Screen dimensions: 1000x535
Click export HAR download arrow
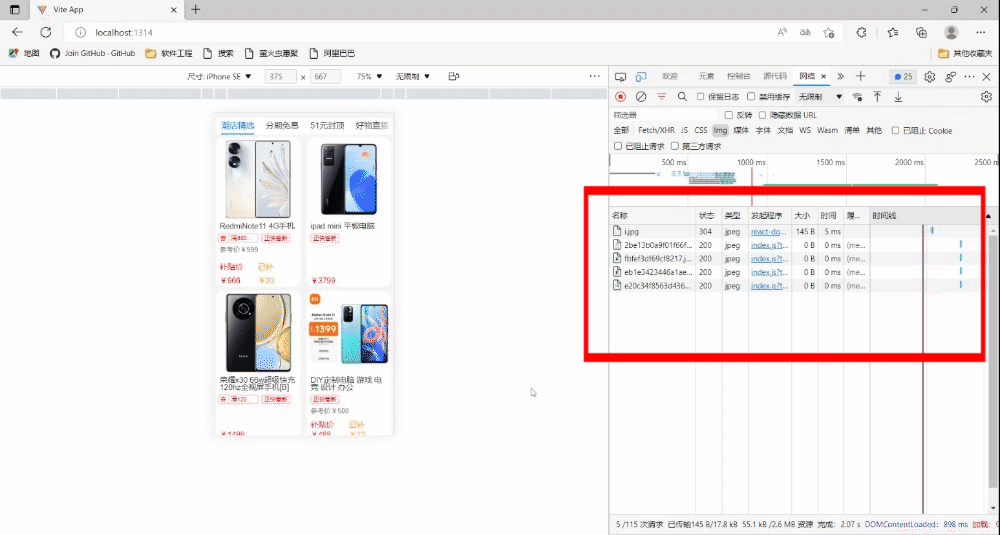[x=898, y=97]
